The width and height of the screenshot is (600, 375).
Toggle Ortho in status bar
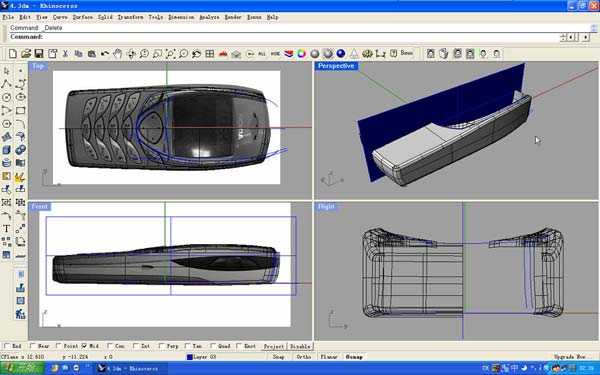[304, 357]
